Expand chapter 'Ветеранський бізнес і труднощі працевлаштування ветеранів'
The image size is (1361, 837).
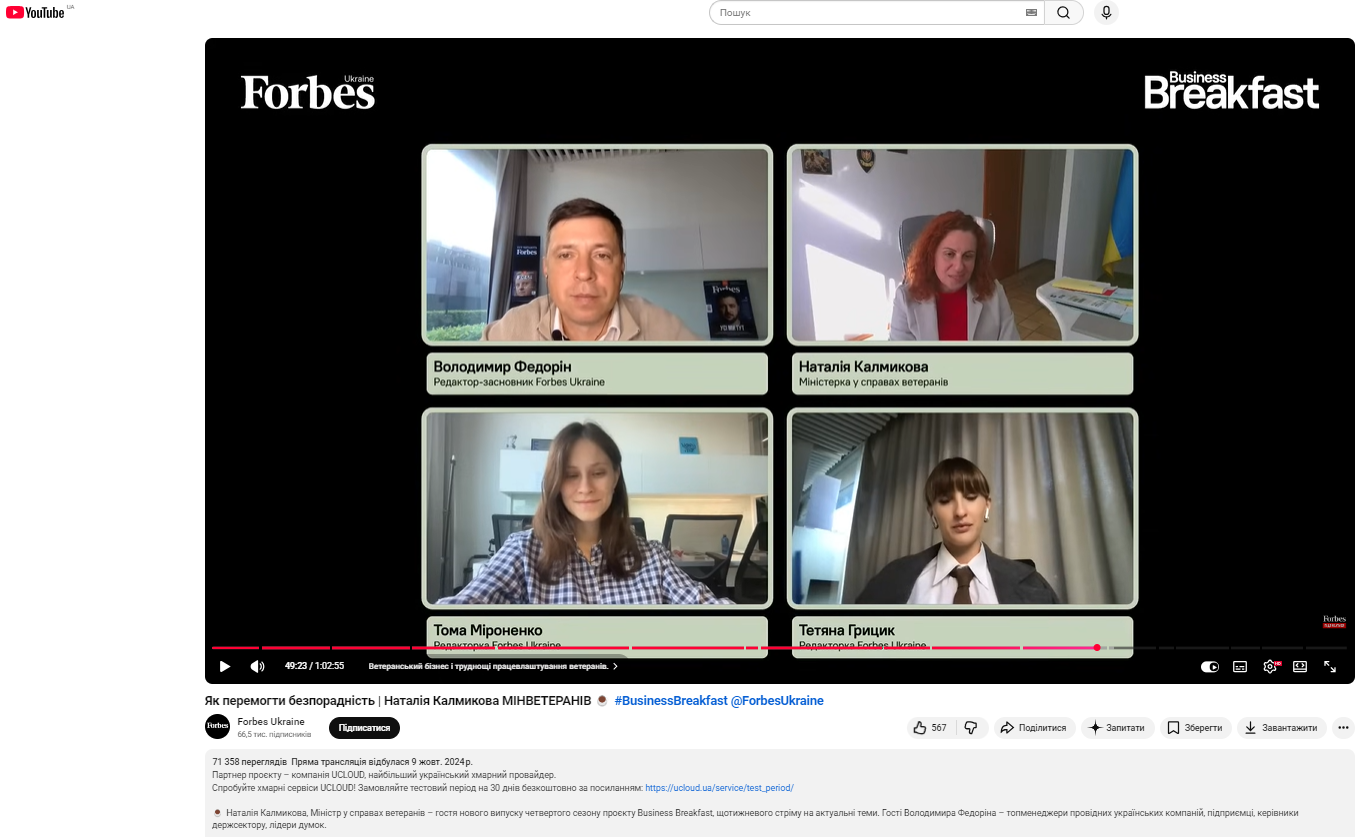[x=493, y=666]
